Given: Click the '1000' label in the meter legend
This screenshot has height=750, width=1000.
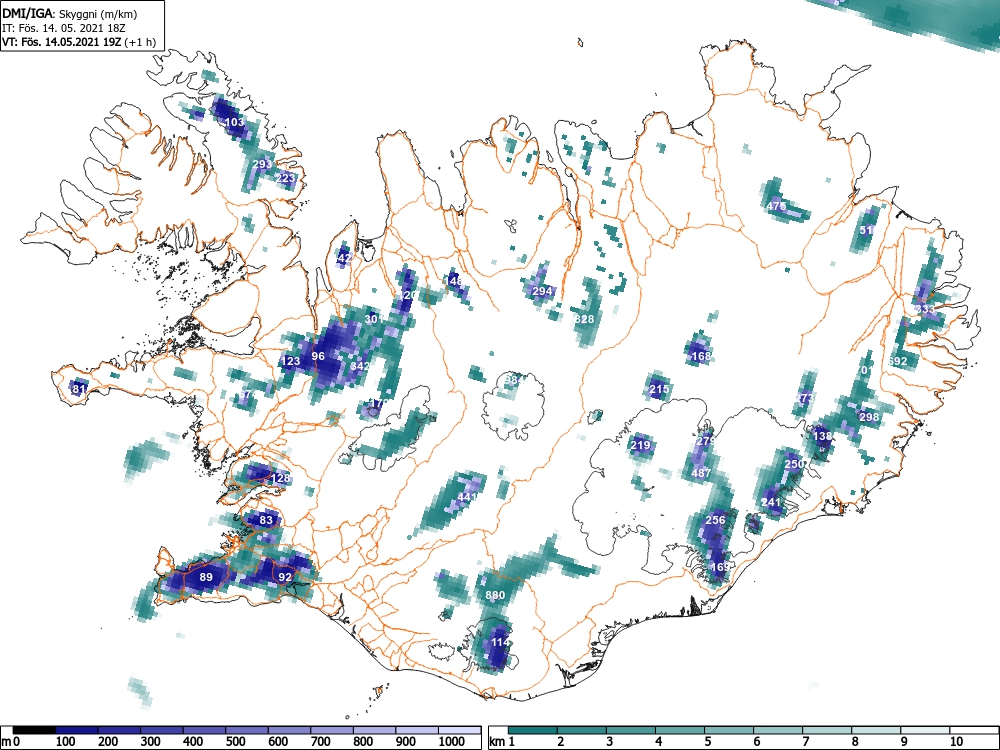Looking at the screenshot, I should point(451,742).
